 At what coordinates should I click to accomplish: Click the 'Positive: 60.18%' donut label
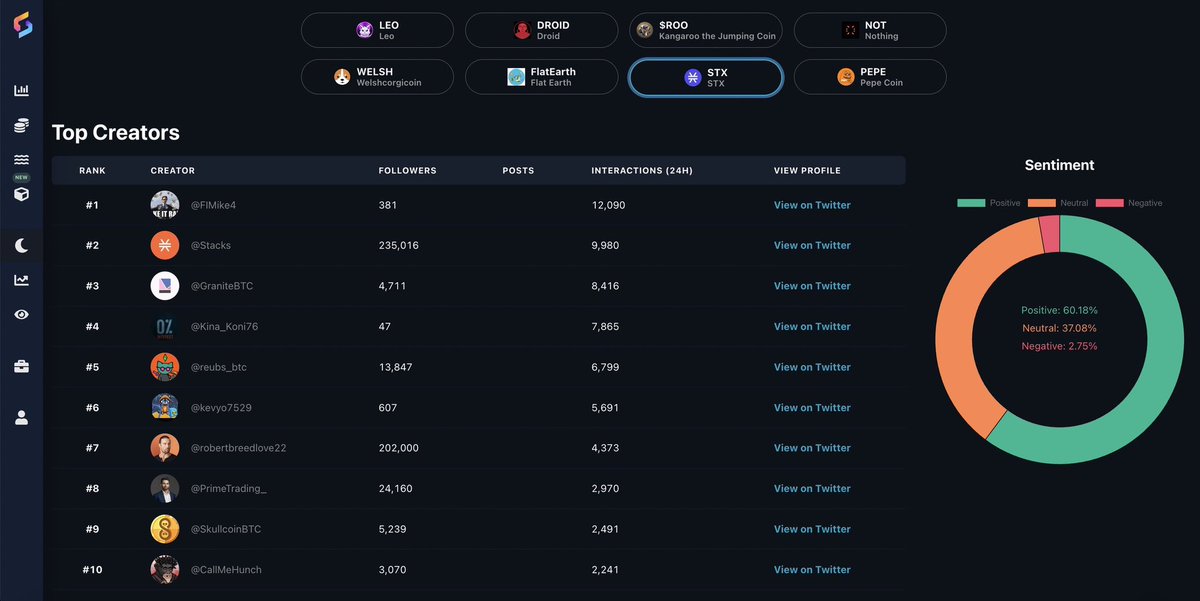pos(1060,310)
